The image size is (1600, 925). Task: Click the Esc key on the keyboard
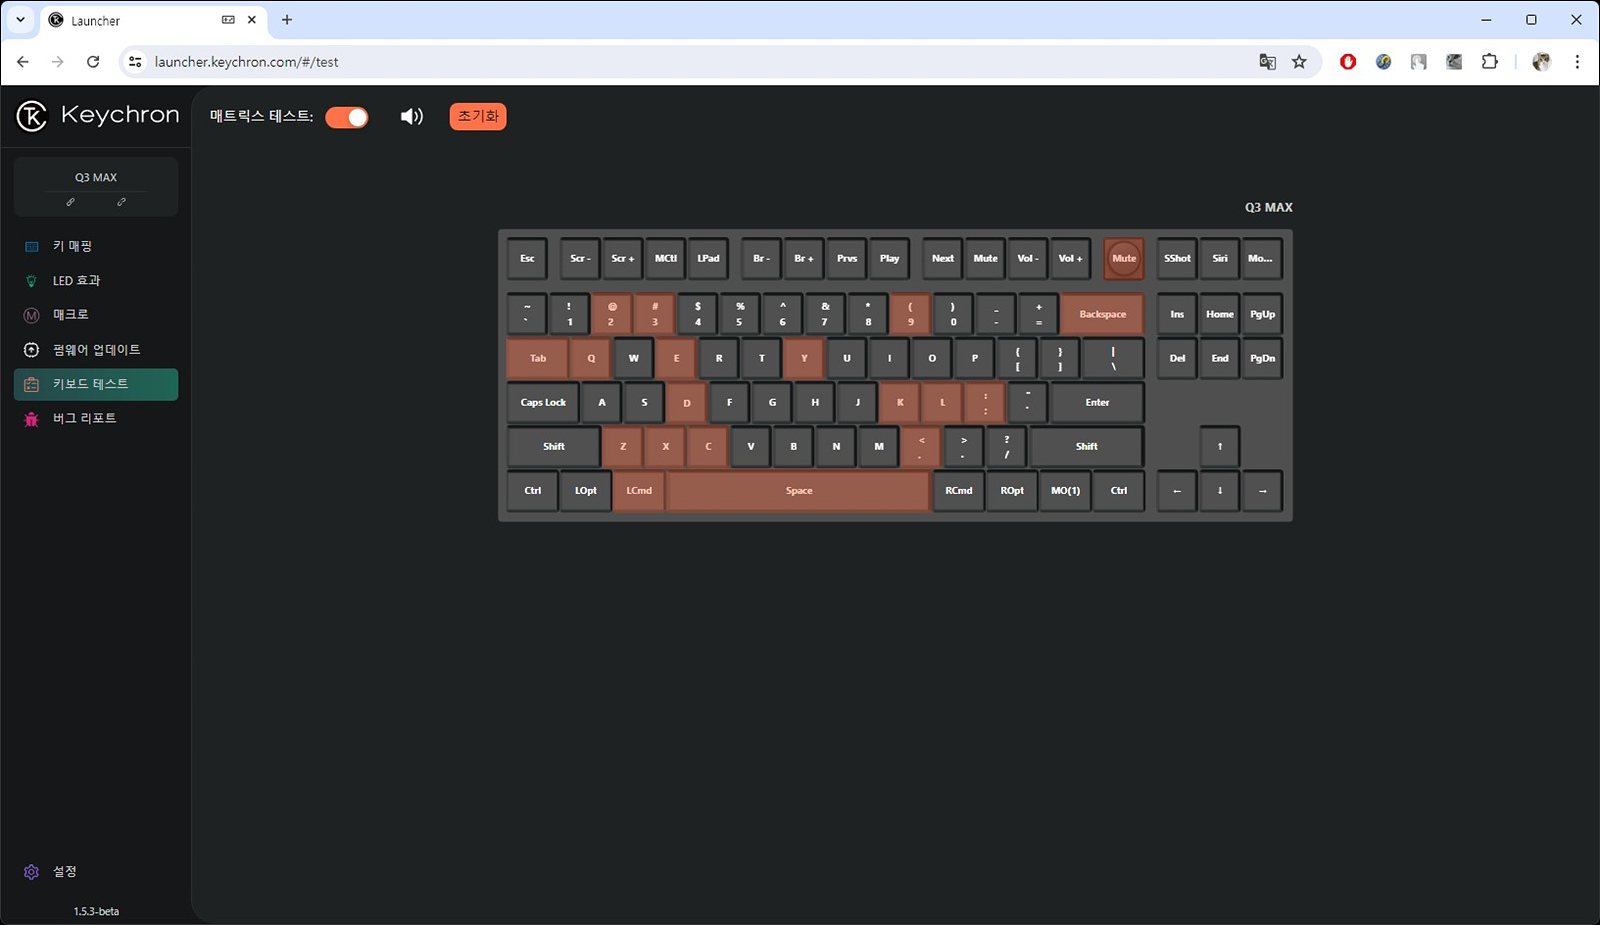coord(527,259)
